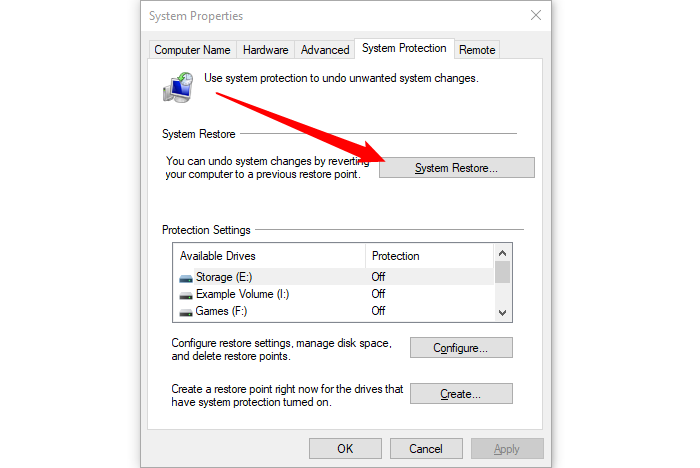Click the Example Volume (I:) drive icon

[186, 295]
